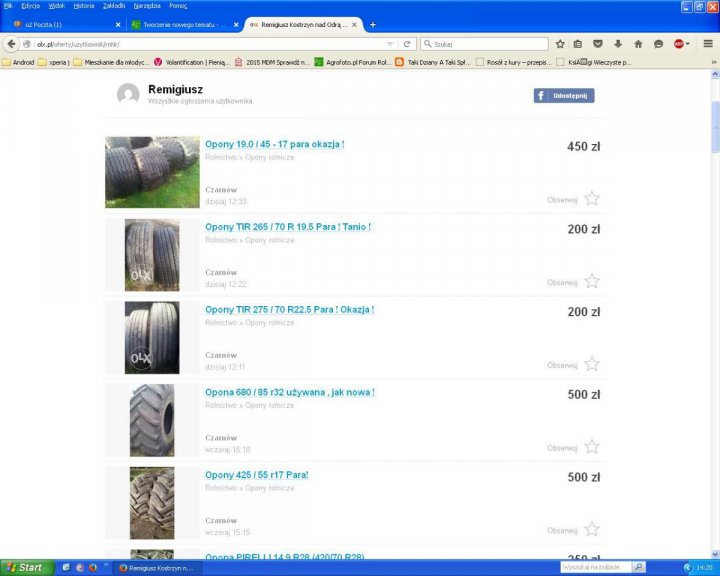Click the Facebook Udostępnij button
Screen dimensions: 720x576
tap(563, 95)
